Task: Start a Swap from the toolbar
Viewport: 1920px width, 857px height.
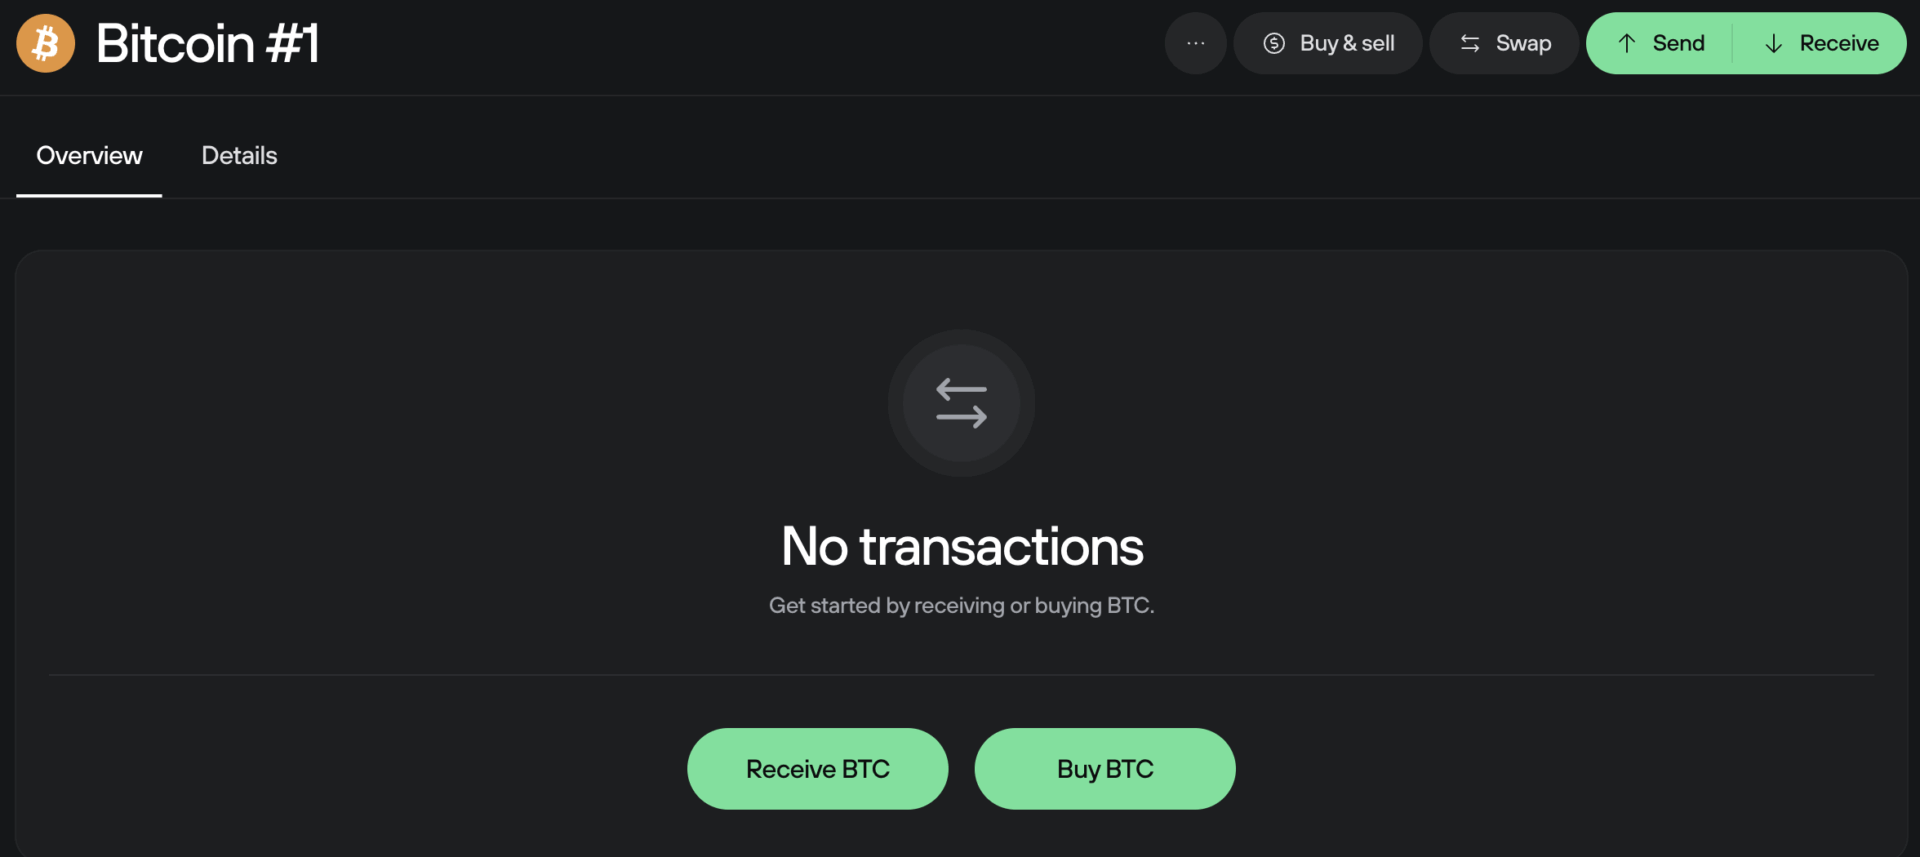Action: pyautogui.click(x=1503, y=43)
